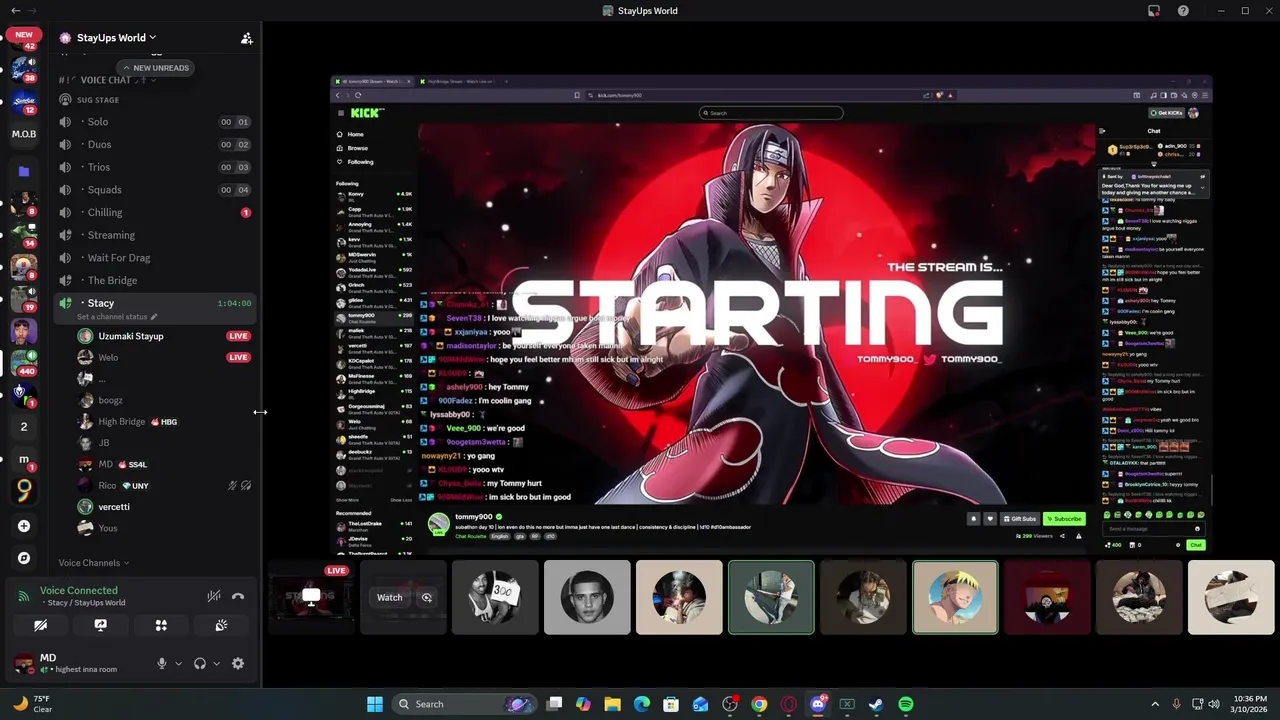
Task: Open microphone input options chevron
Action: point(178,663)
